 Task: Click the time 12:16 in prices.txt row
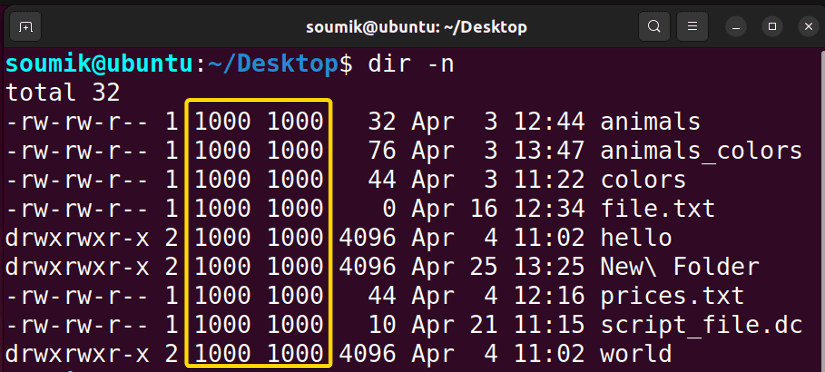tap(549, 297)
